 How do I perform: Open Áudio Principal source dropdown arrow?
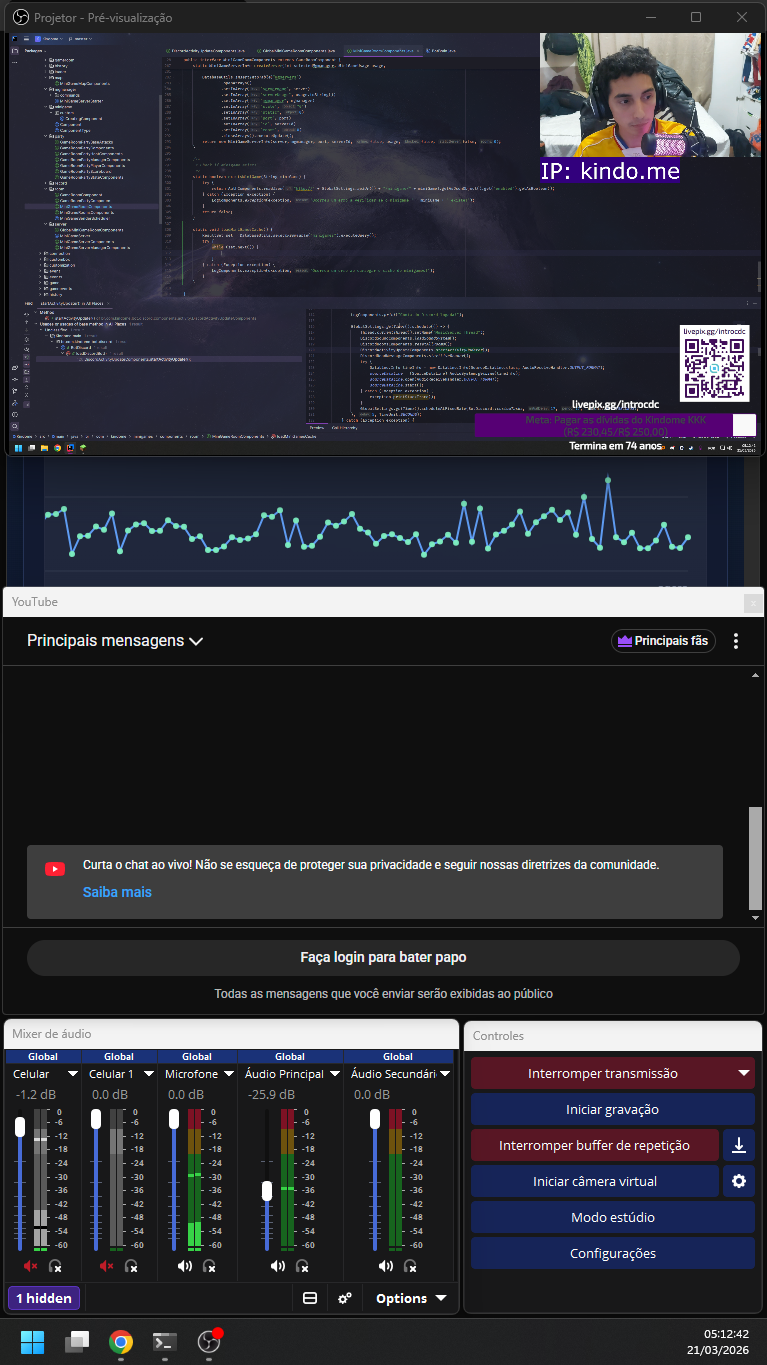(x=333, y=1074)
